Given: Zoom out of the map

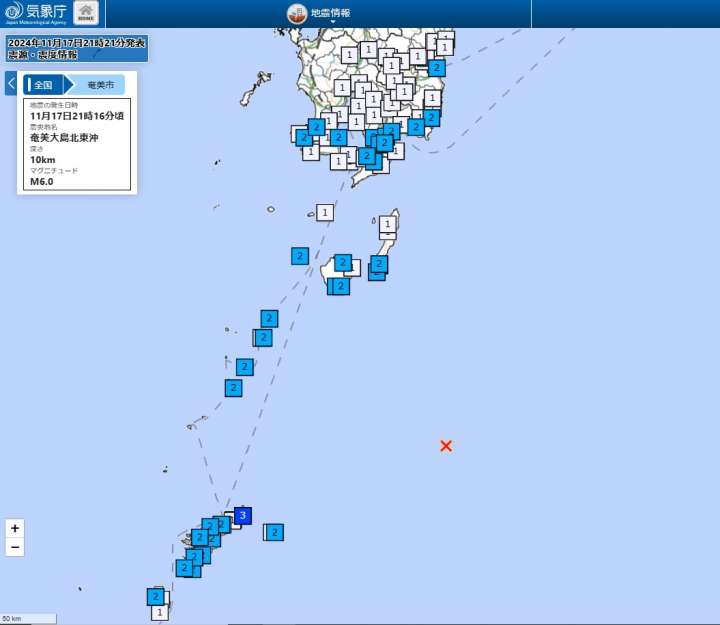Looking at the screenshot, I should click(15, 547).
